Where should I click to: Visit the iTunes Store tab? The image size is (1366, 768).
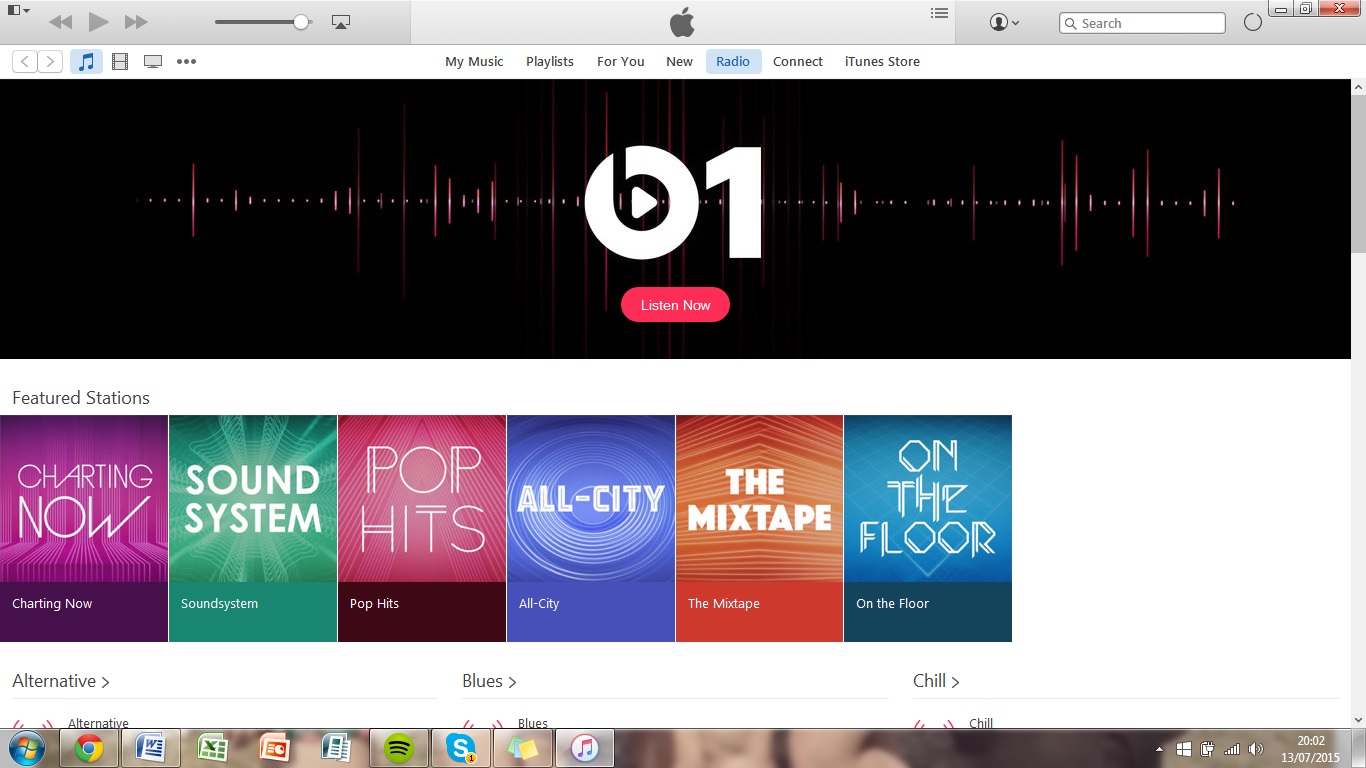tap(882, 61)
